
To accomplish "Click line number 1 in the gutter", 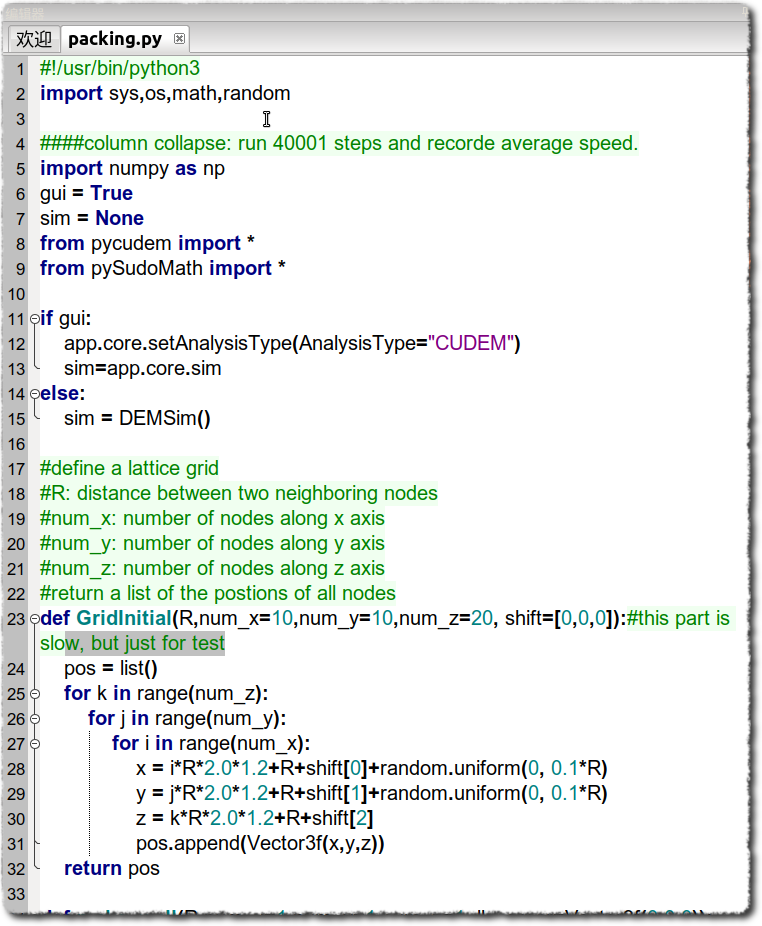I will [20, 69].
